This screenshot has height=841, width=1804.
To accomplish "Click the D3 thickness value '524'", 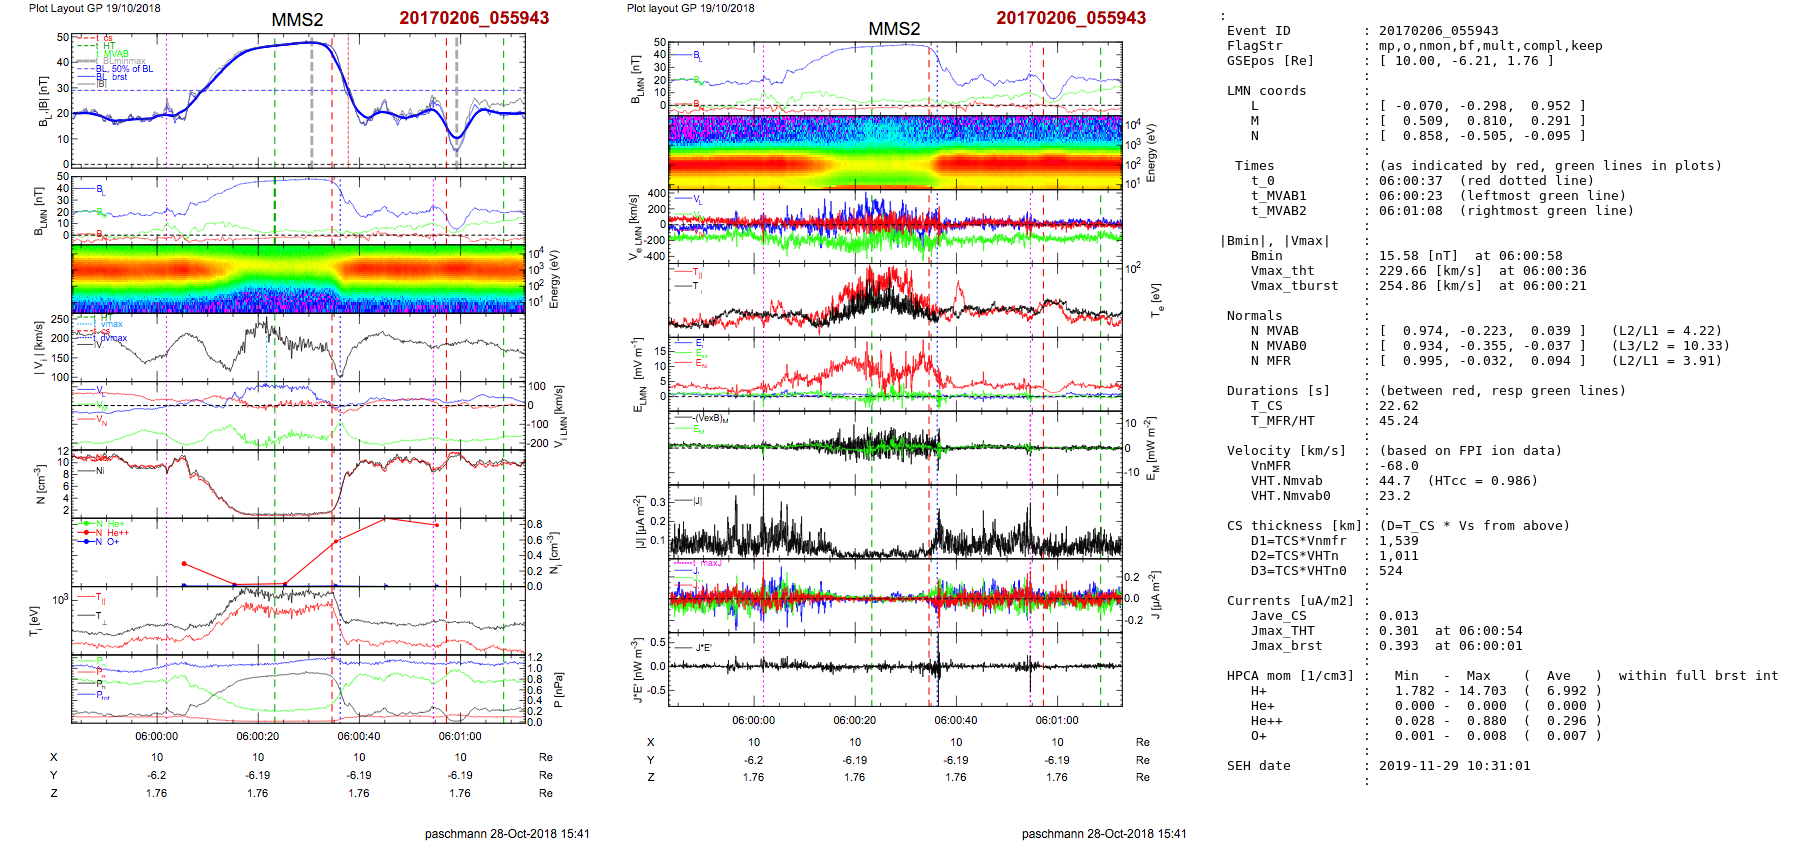I will (1390, 571).
